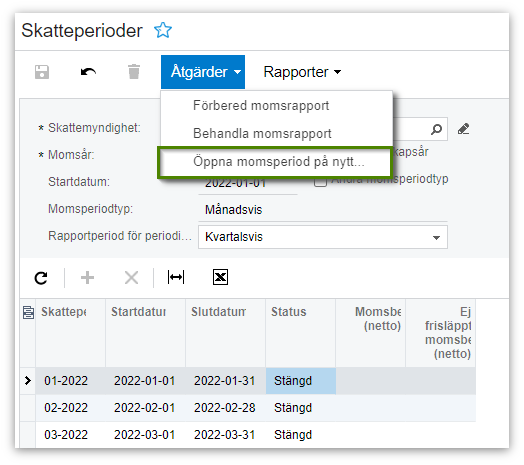Sort by the Status column header
The width and height of the screenshot is (524, 465).
[x=301, y=333]
